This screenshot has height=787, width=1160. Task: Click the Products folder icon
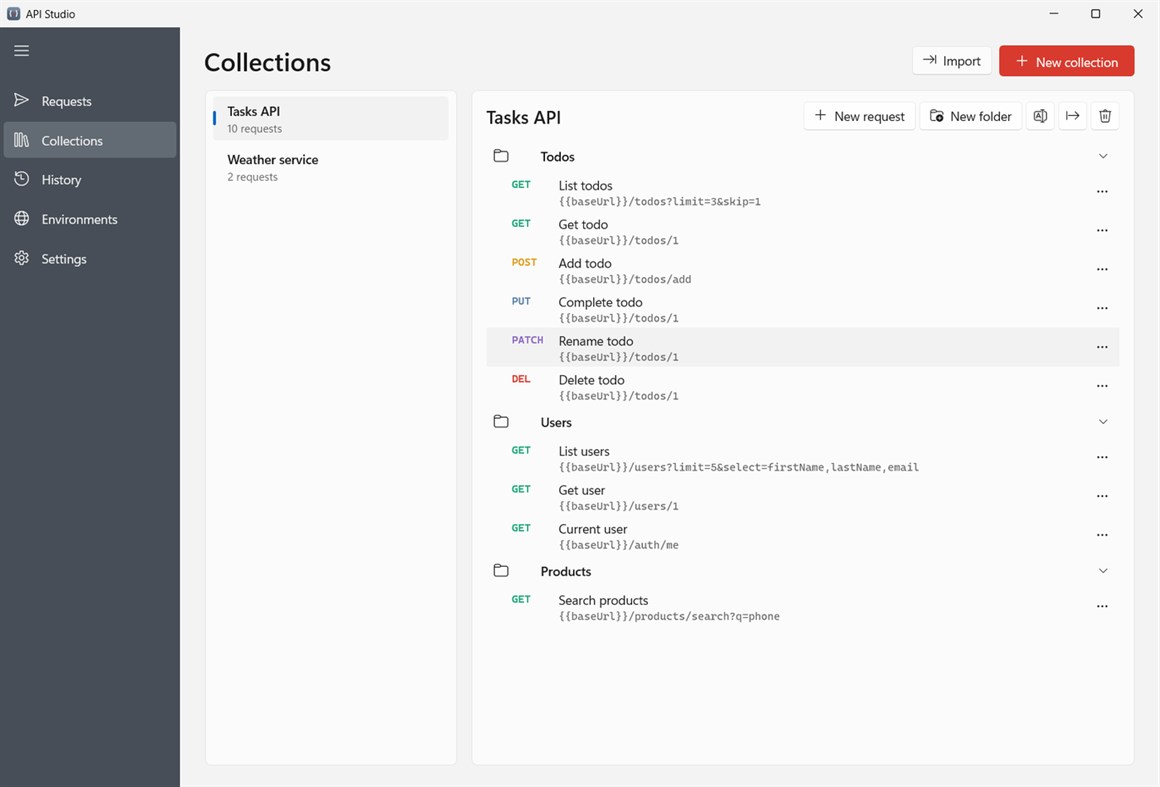click(501, 570)
